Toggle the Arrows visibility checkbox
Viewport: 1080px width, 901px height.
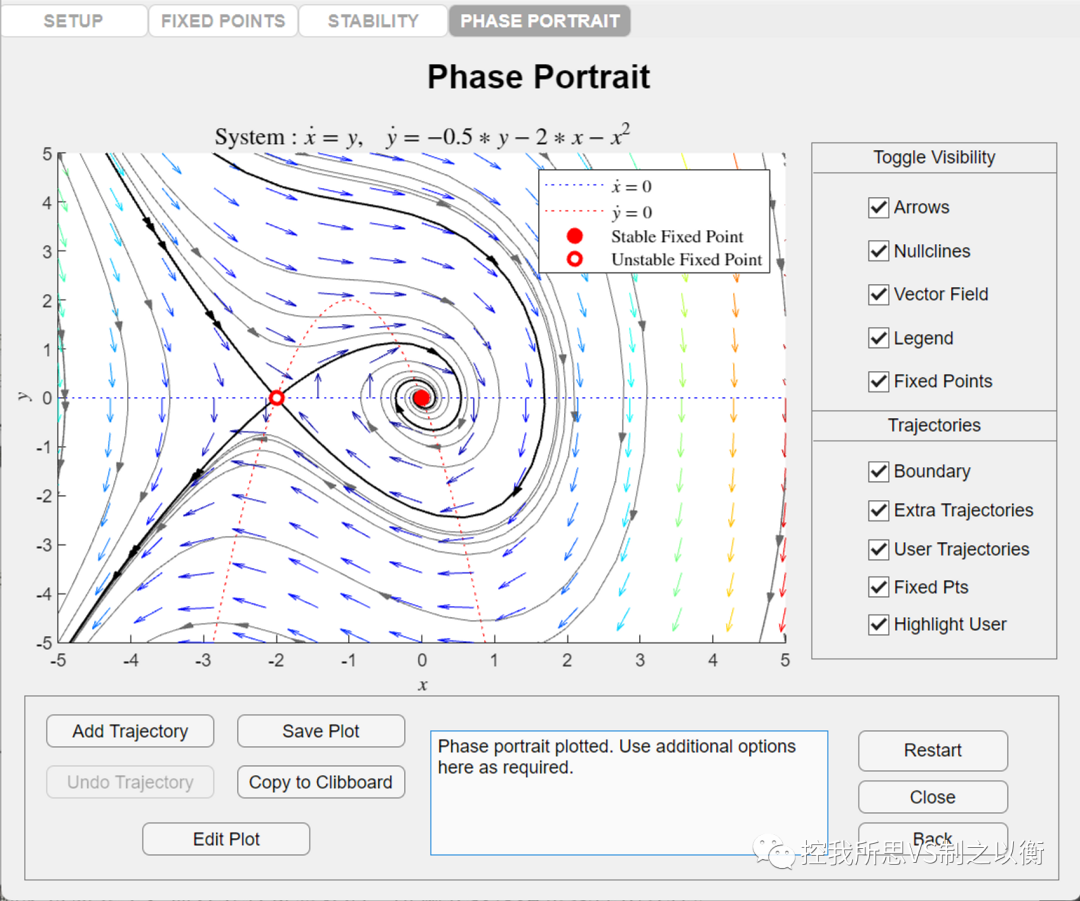[878, 207]
